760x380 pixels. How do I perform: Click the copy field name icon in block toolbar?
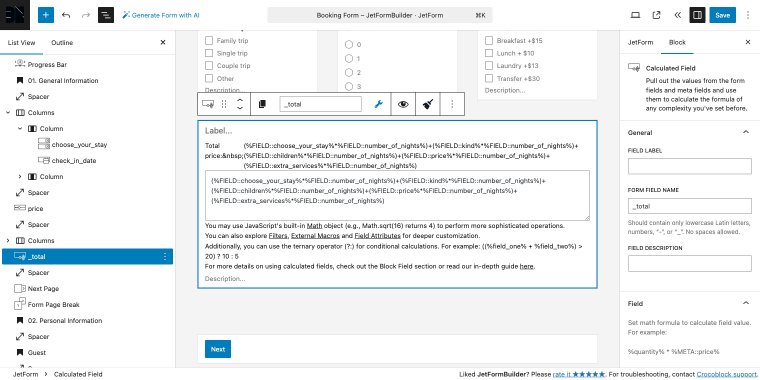tap(262, 104)
